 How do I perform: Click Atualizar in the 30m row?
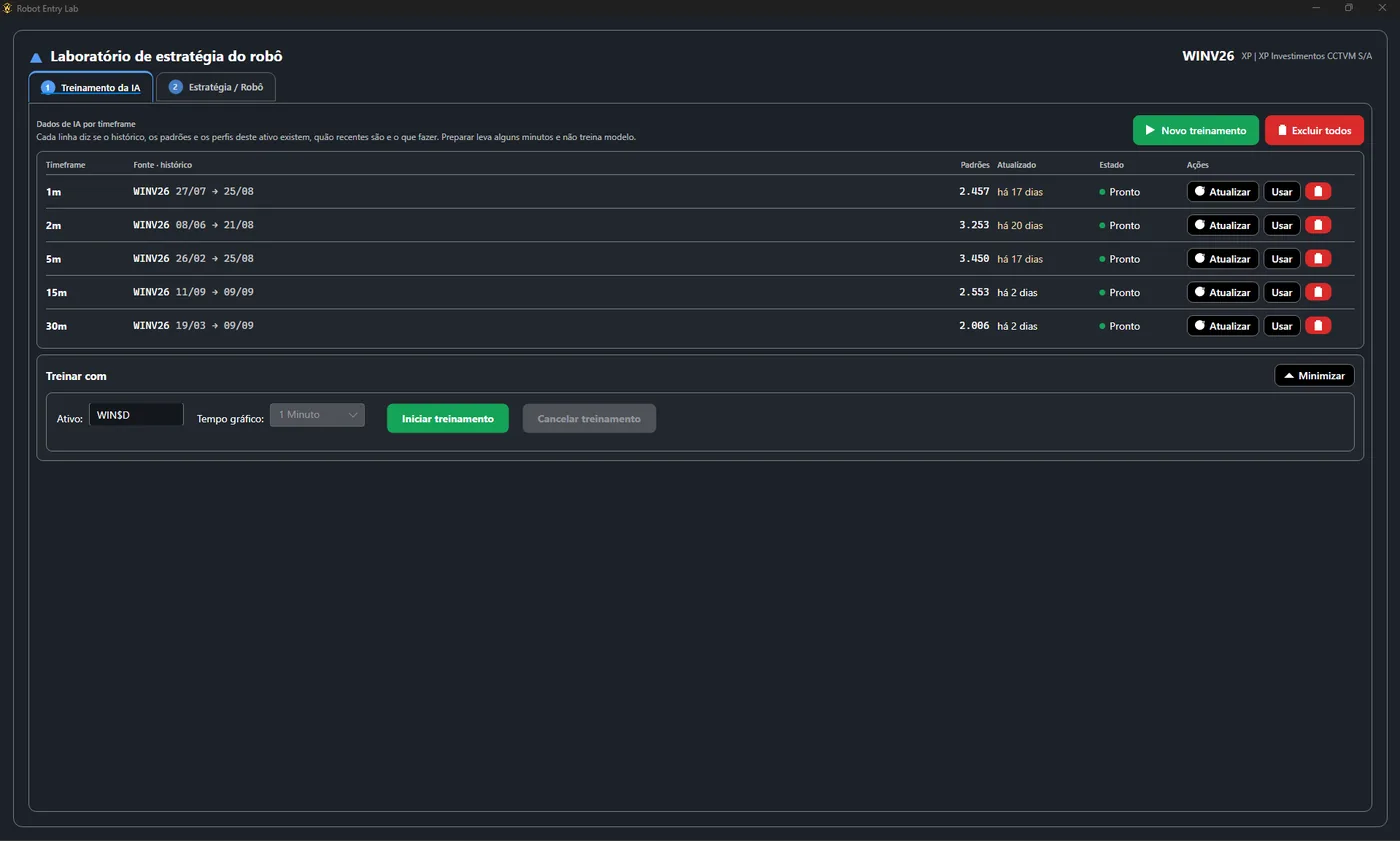pos(1222,325)
